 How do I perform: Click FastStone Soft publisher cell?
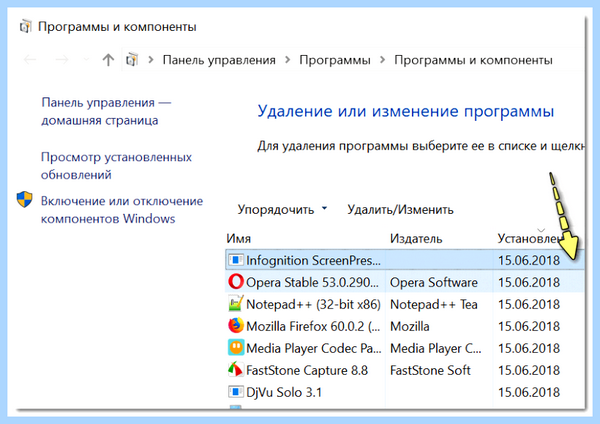tap(430, 370)
